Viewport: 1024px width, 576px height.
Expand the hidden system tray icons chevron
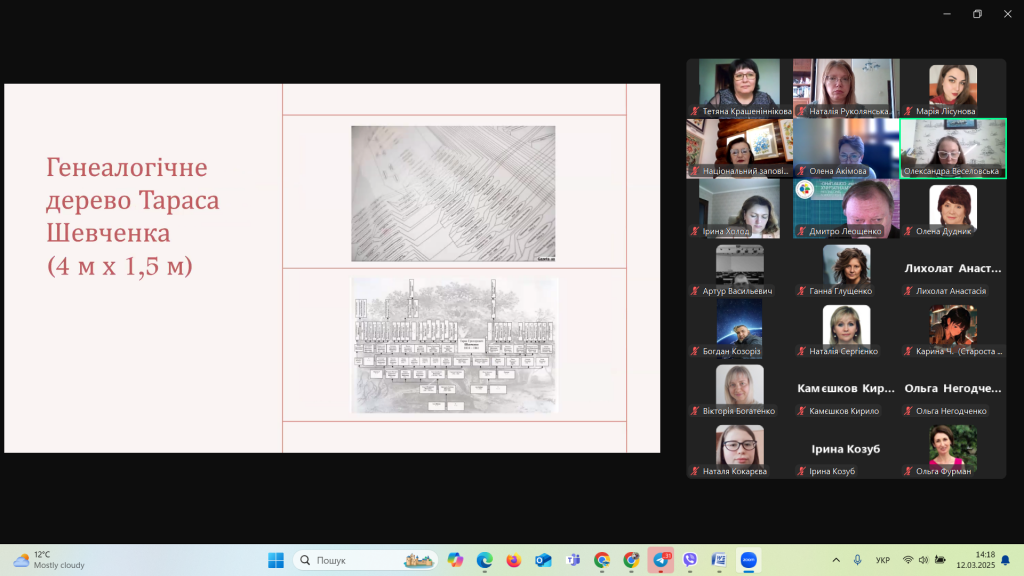coord(836,560)
